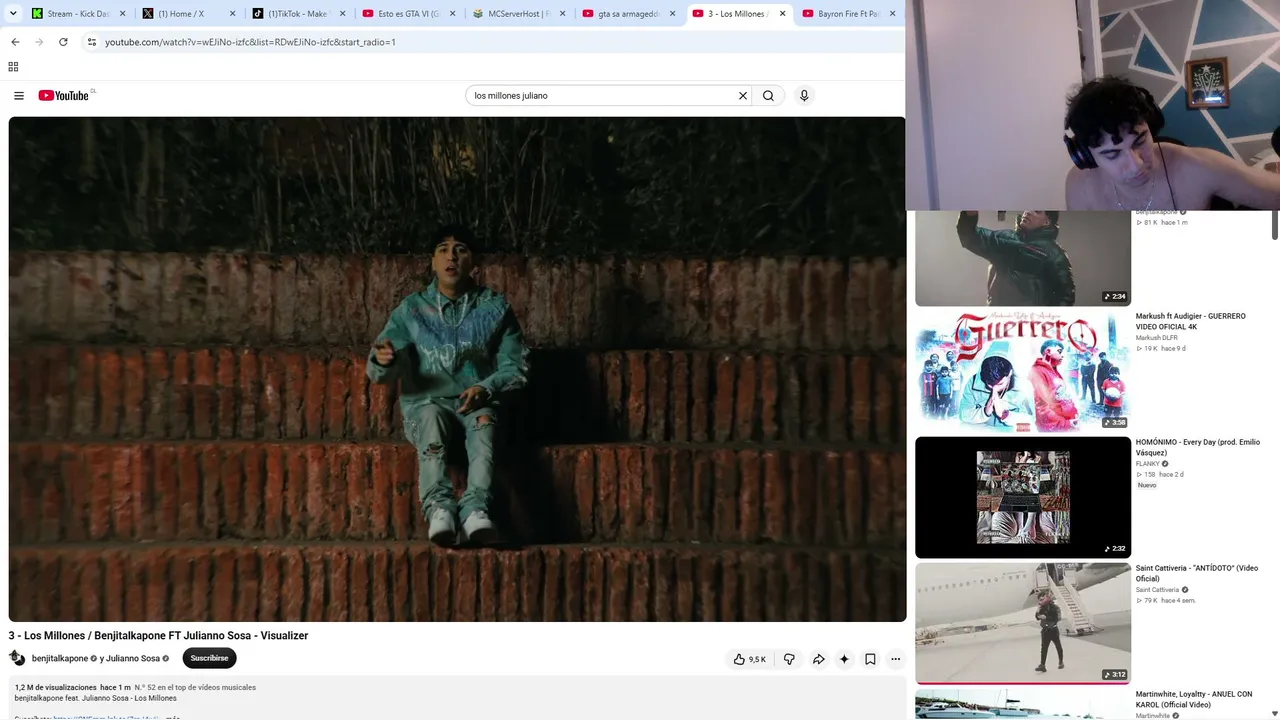1280x720 pixels.
Task: Select the URL in the address bar
Action: 250,42
